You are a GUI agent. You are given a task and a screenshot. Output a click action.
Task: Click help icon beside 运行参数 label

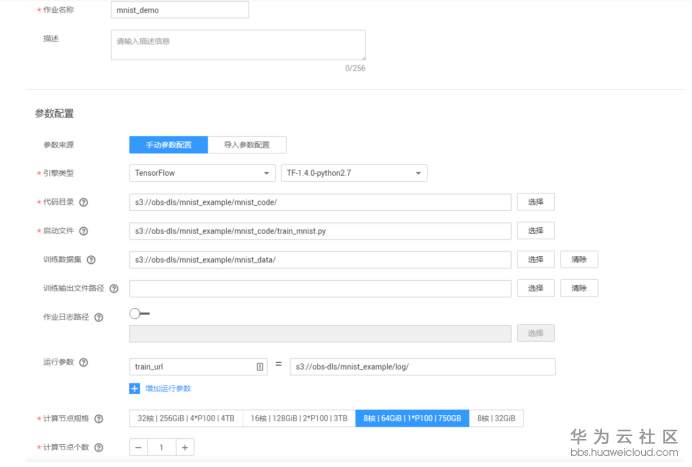point(83,362)
